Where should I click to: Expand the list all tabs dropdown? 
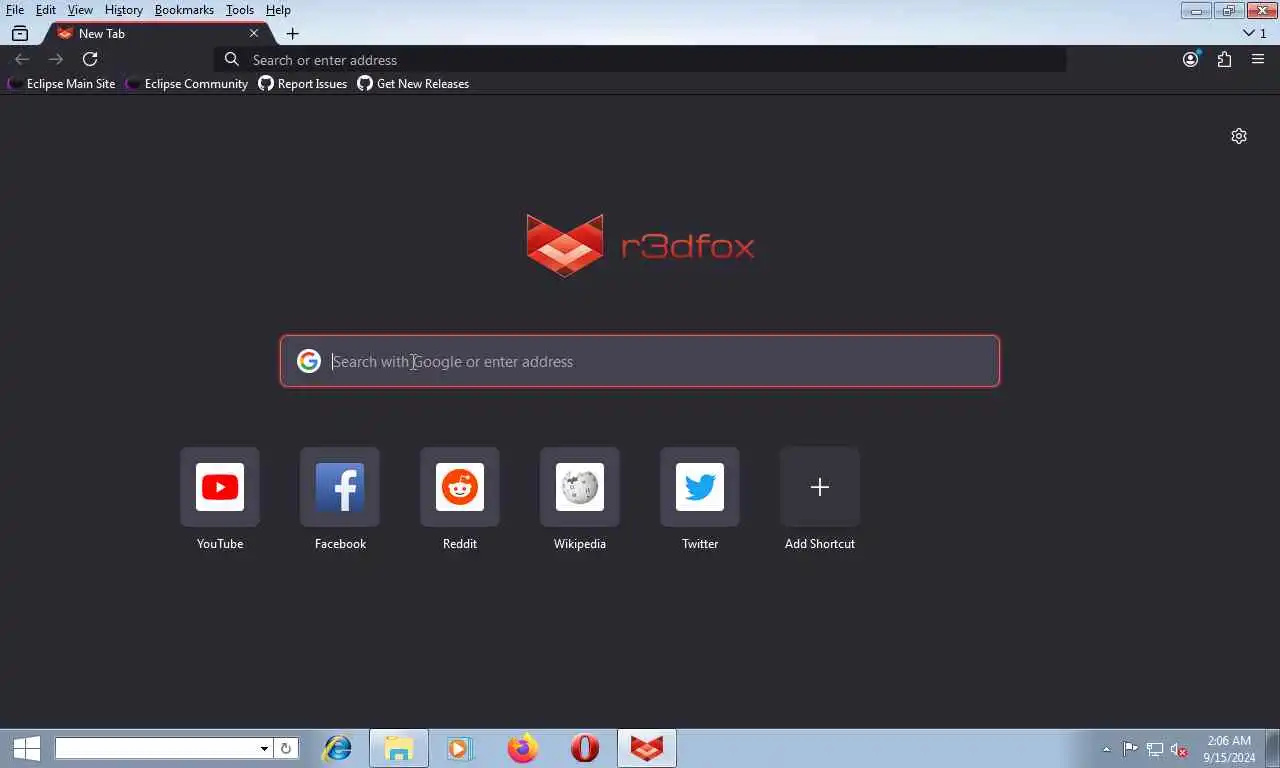pyautogui.click(x=1254, y=33)
